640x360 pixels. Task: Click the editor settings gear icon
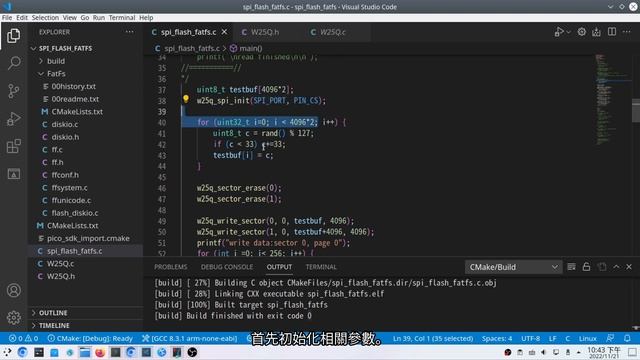pyautogui.click(x=582, y=32)
